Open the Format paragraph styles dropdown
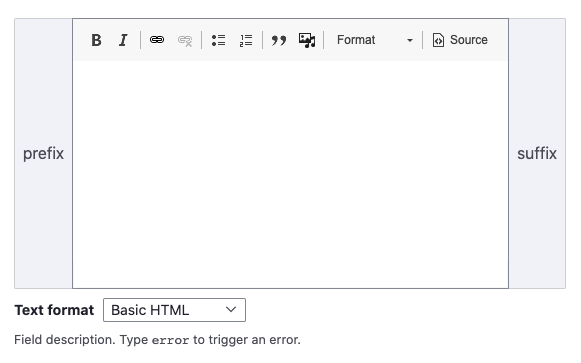The image size is (581, 363). [x=374, y=40]
